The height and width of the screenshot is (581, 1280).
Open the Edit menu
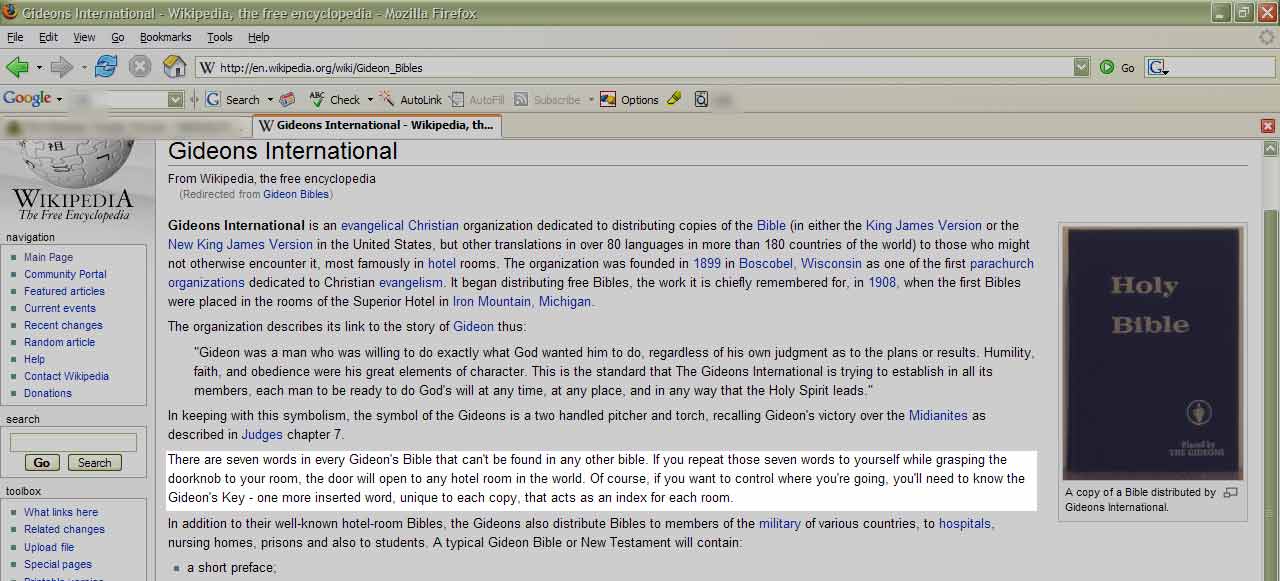point(48,37)
